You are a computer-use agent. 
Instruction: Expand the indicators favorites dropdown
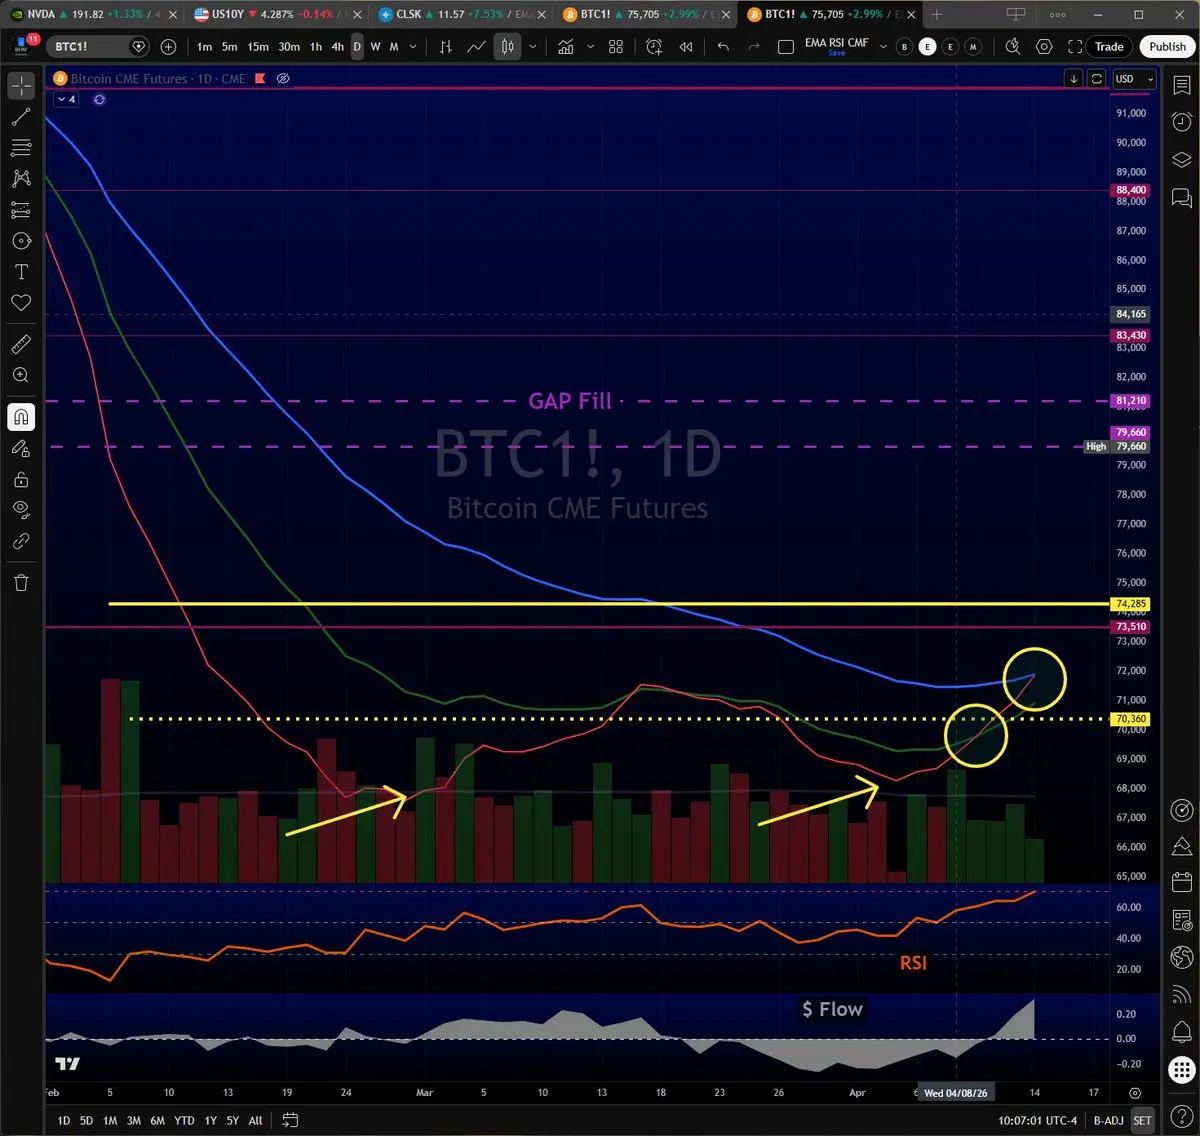click(590, 47)
